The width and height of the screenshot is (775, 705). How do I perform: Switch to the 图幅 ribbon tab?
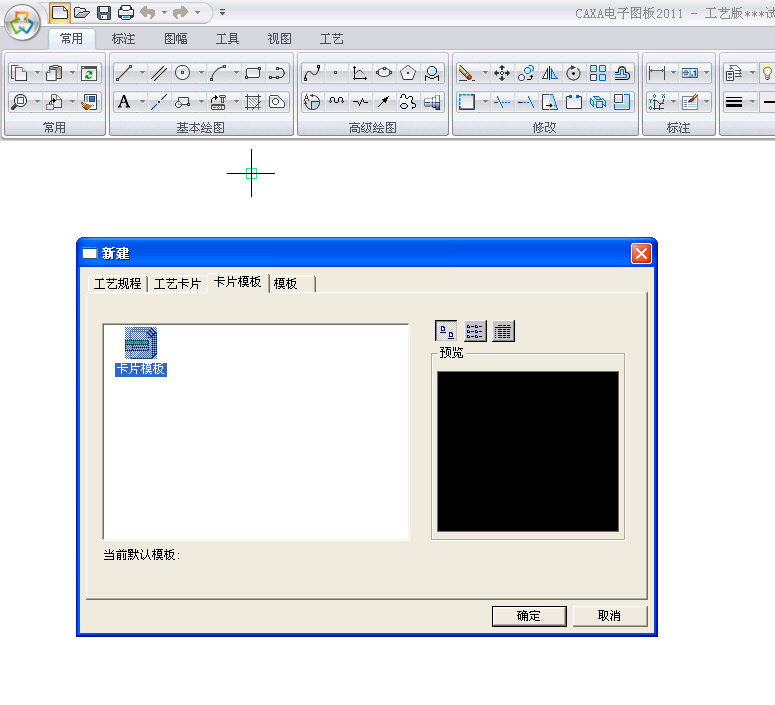[x=175, y=39]
